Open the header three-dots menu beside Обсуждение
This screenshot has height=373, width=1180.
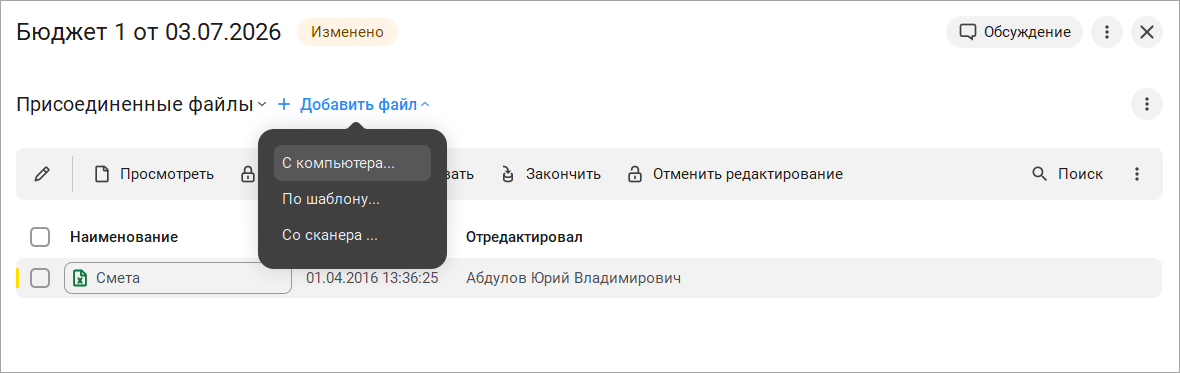coord(1107,32)
